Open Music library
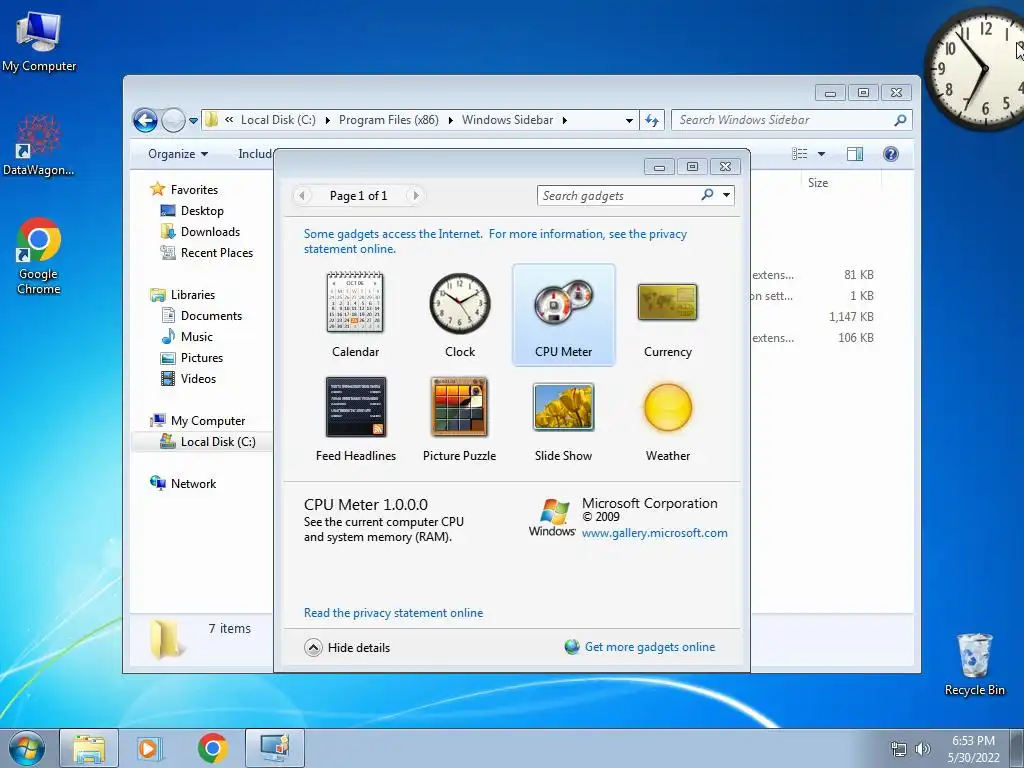The image size is (1024, 768). [197, 337]
